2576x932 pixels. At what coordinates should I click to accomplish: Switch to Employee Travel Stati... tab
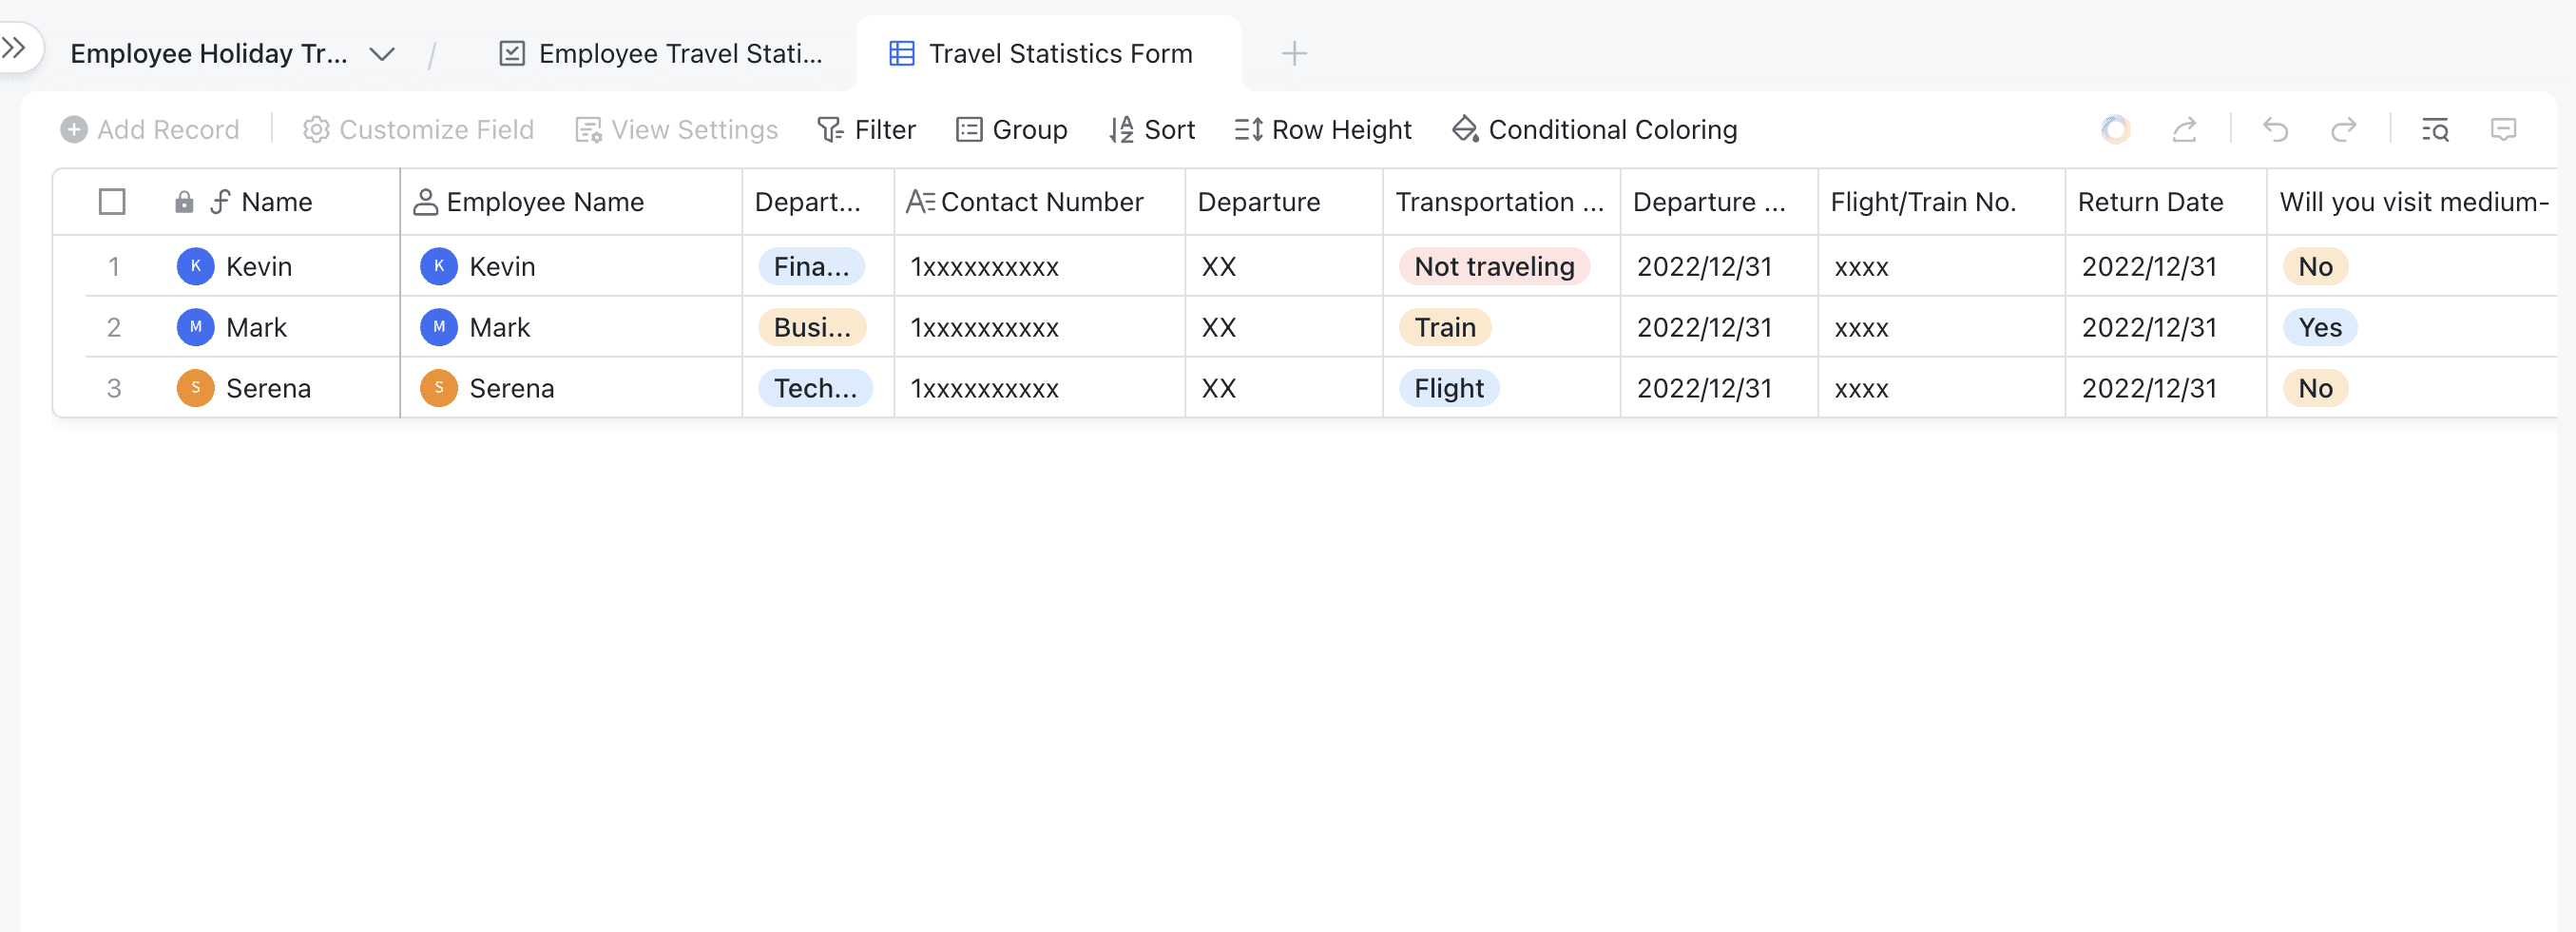[x=661, y=54]
